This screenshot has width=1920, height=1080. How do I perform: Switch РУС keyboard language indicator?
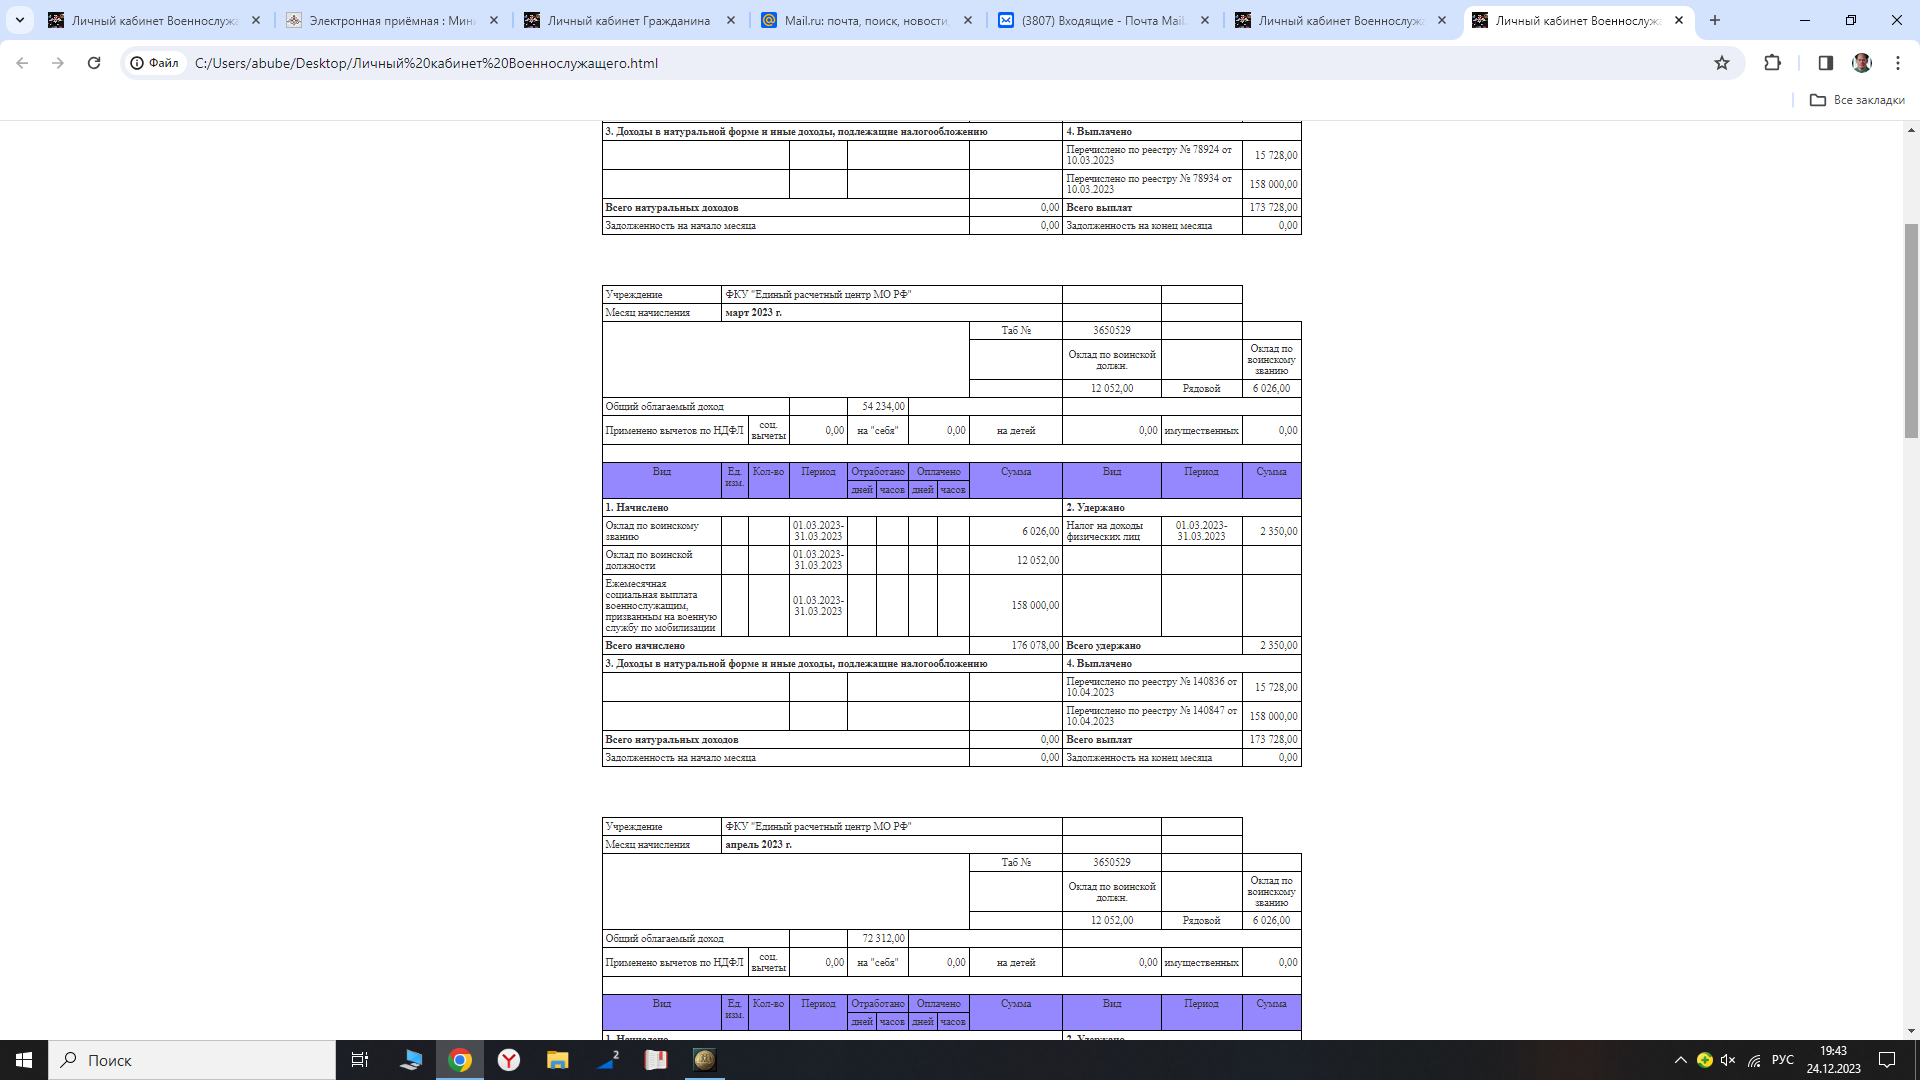pyautogui.click(x=1782, y=1060)
